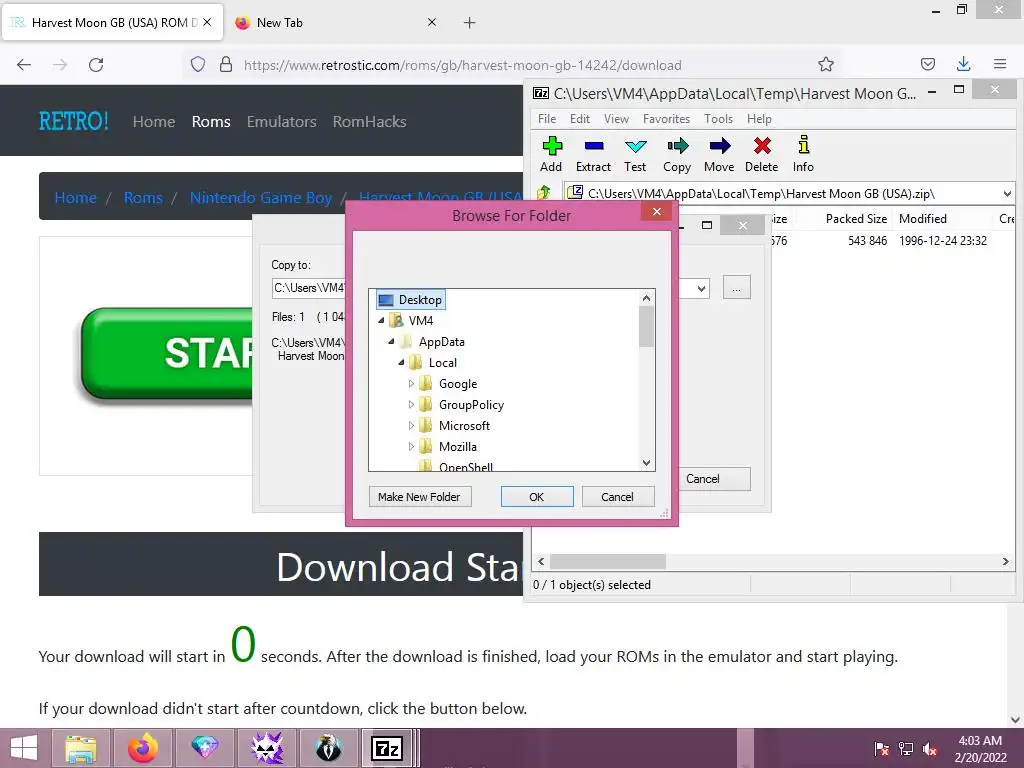
Task: Open the 7-Zip Help menu
Action: point(759,119)
